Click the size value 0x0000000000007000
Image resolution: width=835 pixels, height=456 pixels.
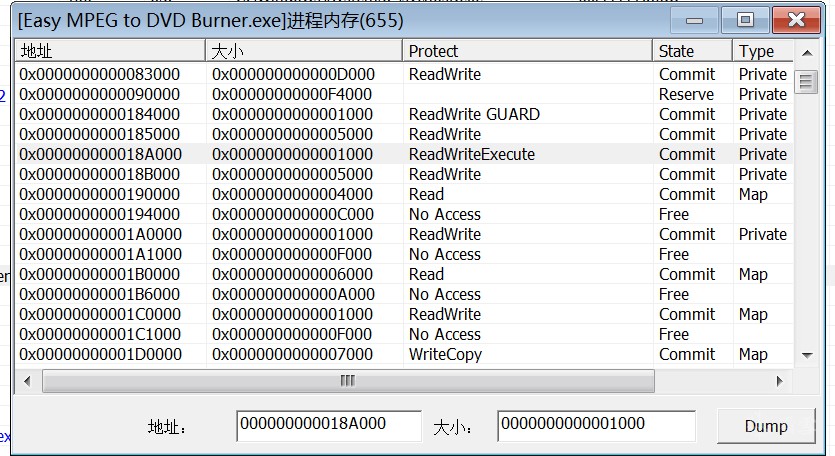tap(292, 354)
